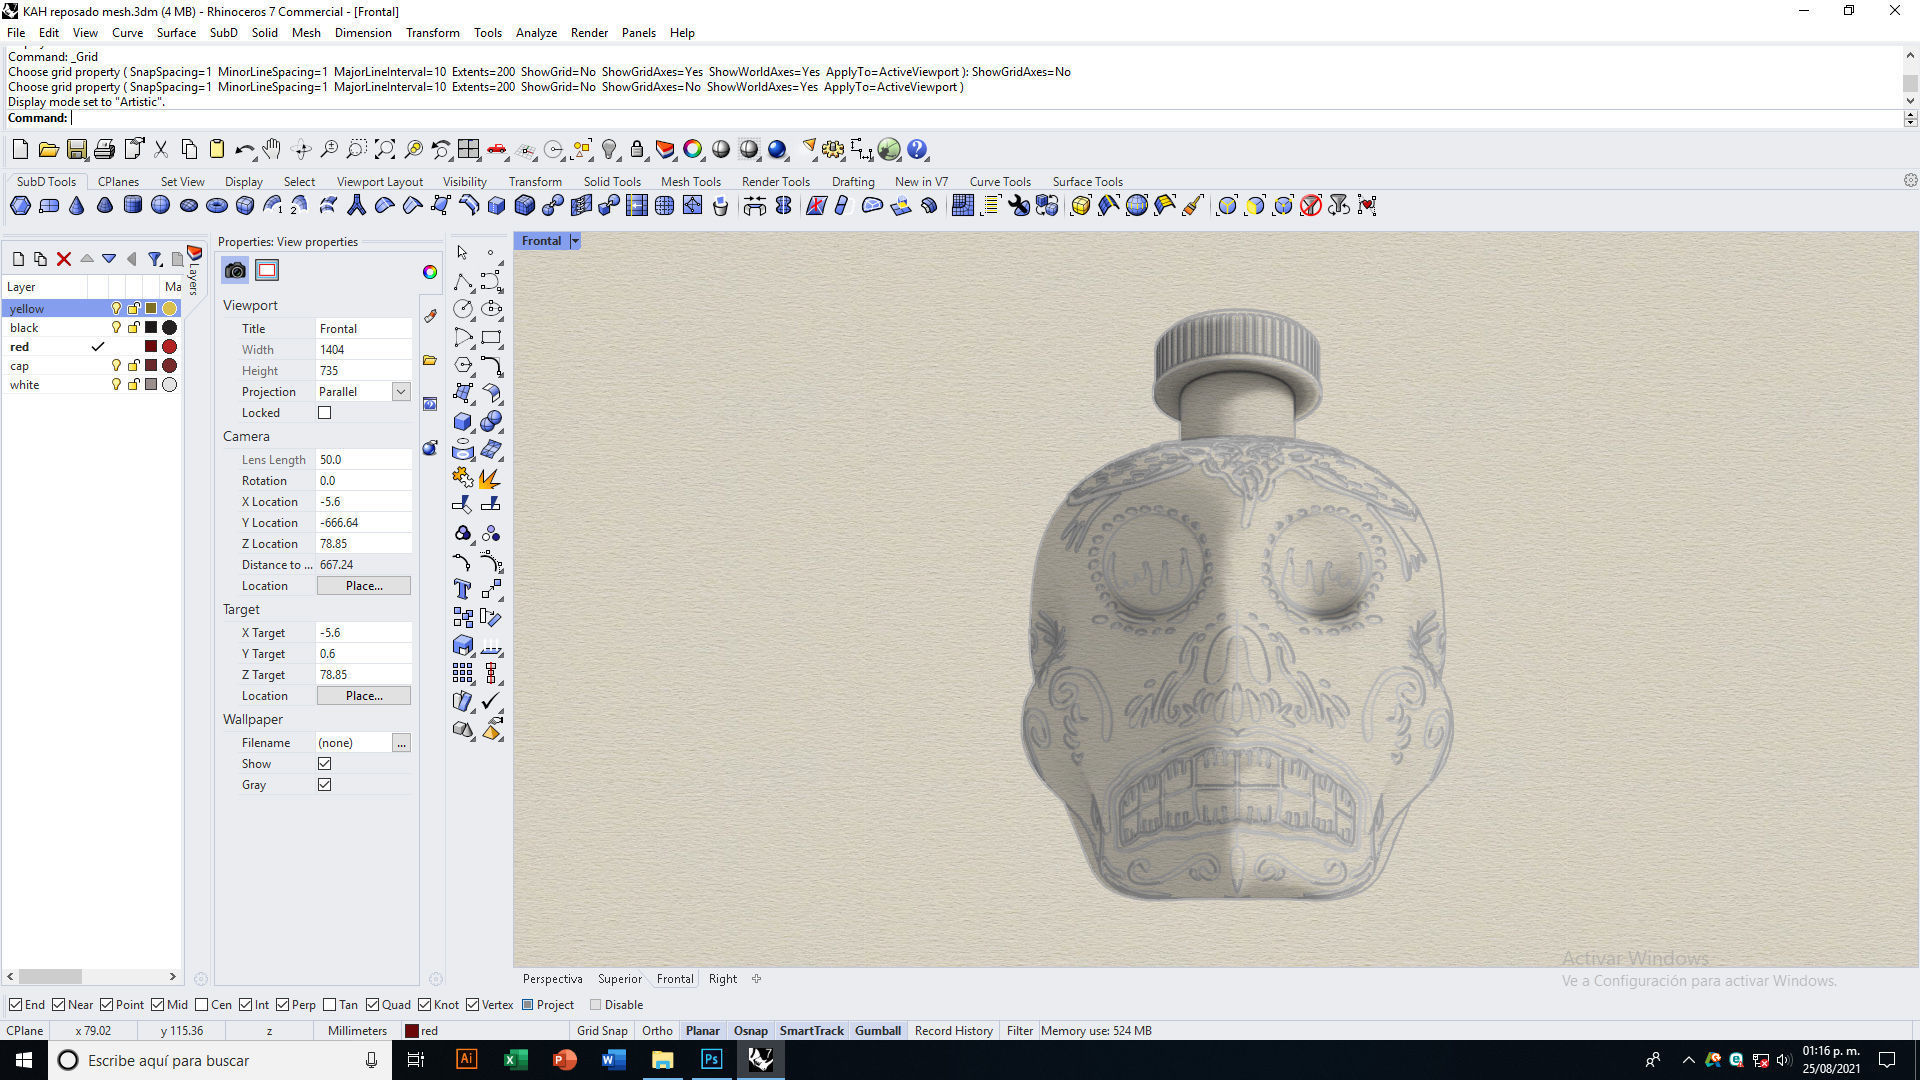This screenshot has width=1920, height=1080.
Task: Toggle the Wallpaper Show checkbox
Action: click(x=324, y=764)
